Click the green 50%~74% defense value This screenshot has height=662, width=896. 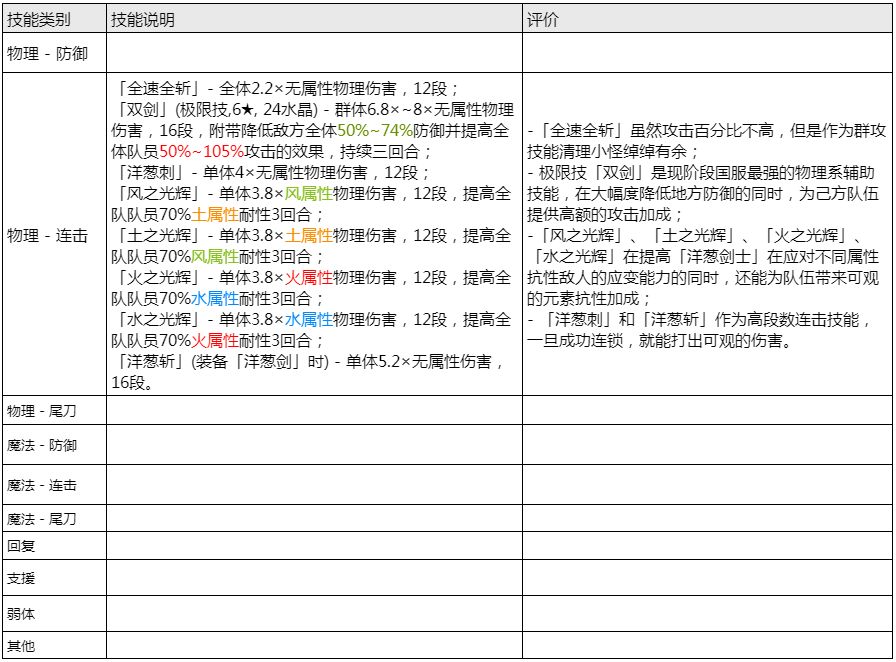pyautogui.click(x=375, y=130)
